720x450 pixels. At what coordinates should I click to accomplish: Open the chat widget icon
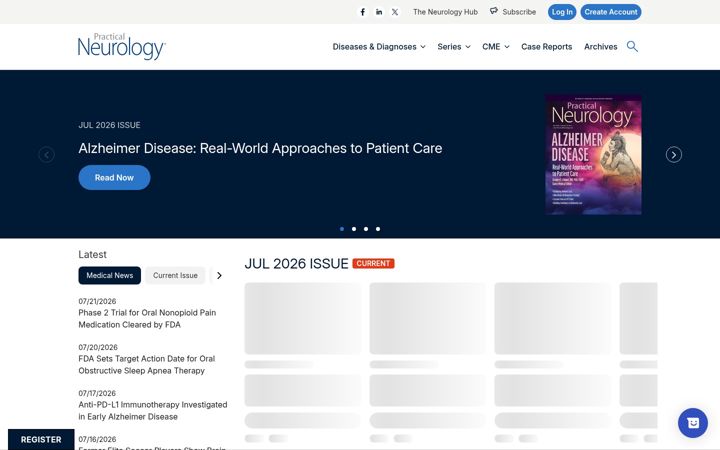pyautogui.click(x=693, y=423)
